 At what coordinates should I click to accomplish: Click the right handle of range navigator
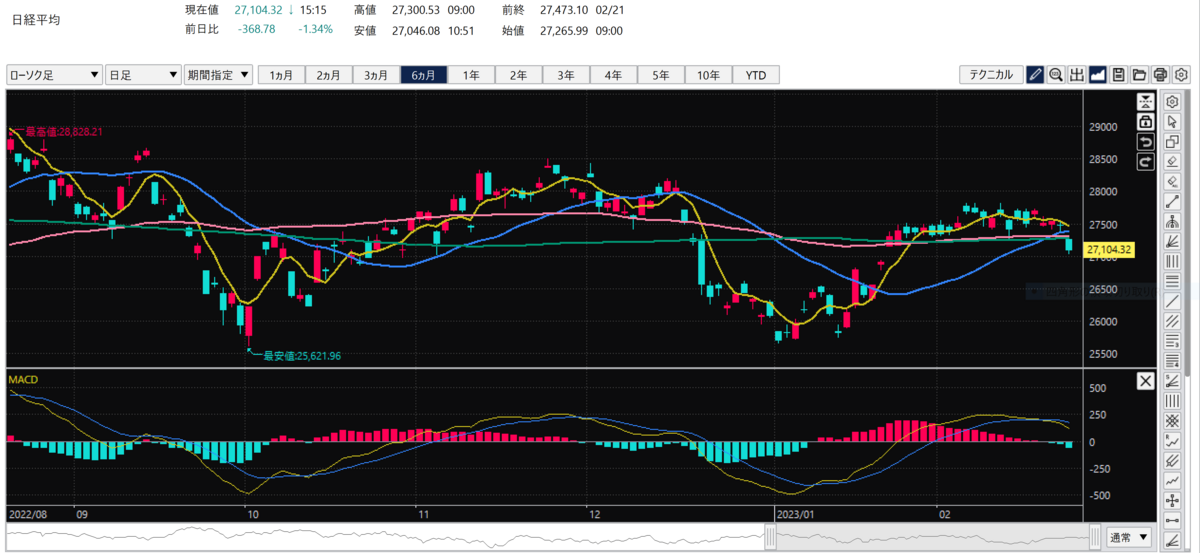click(1095, 538)
